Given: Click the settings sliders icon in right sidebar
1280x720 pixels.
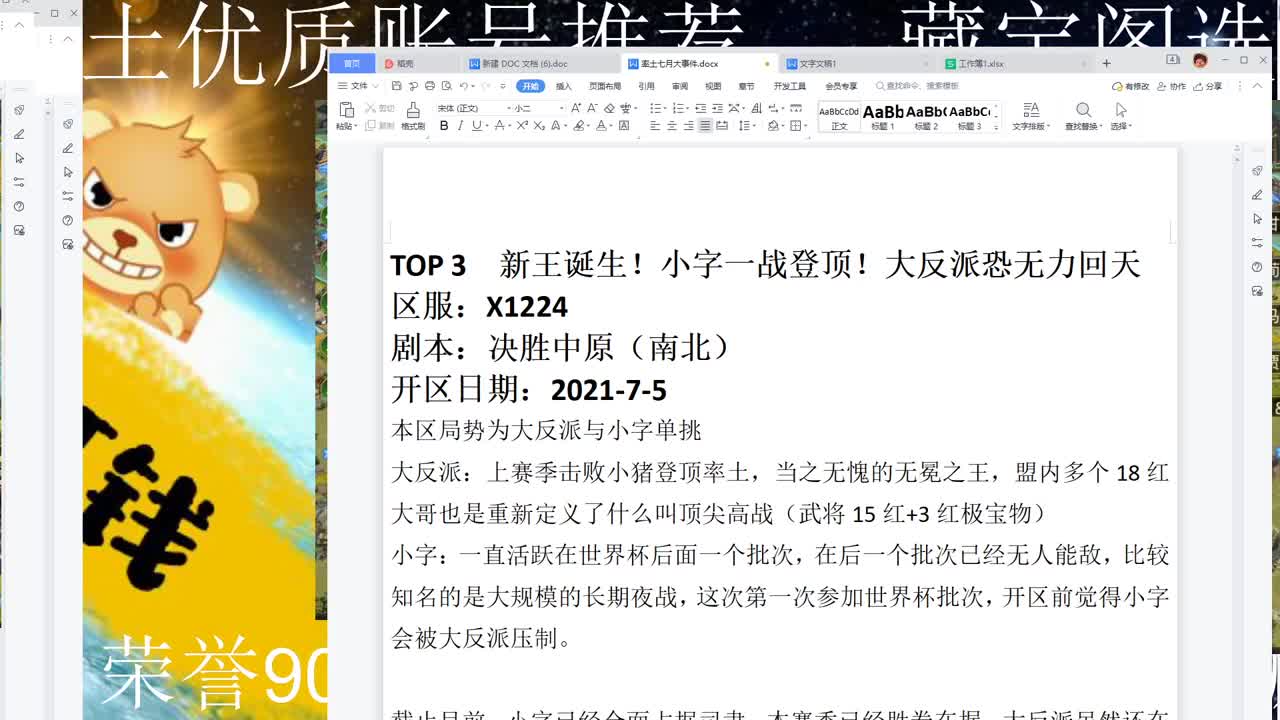Looking at the screenshot, I should pyautogui.click(x=1258, y=243).
